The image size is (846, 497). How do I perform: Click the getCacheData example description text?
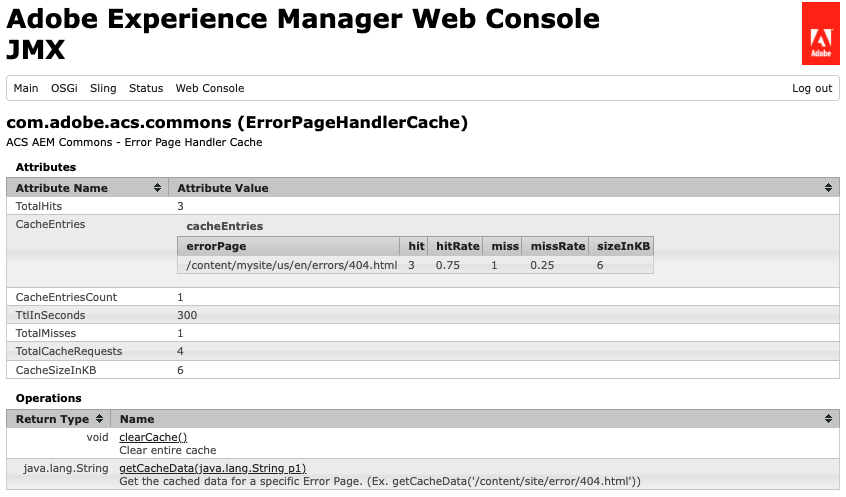380,481
